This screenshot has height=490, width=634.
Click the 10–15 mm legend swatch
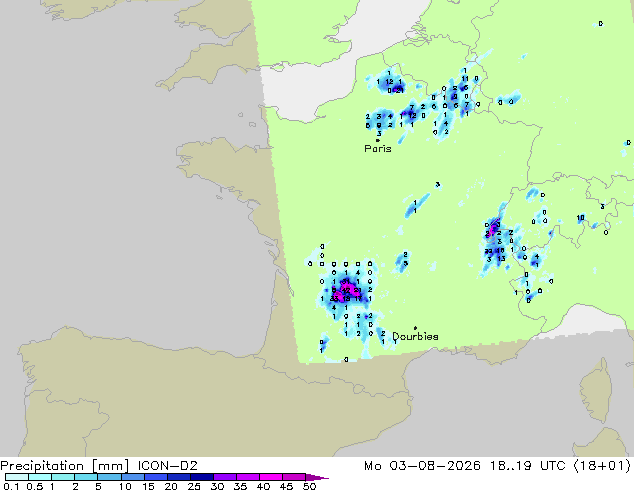click(x=132, y=477)
